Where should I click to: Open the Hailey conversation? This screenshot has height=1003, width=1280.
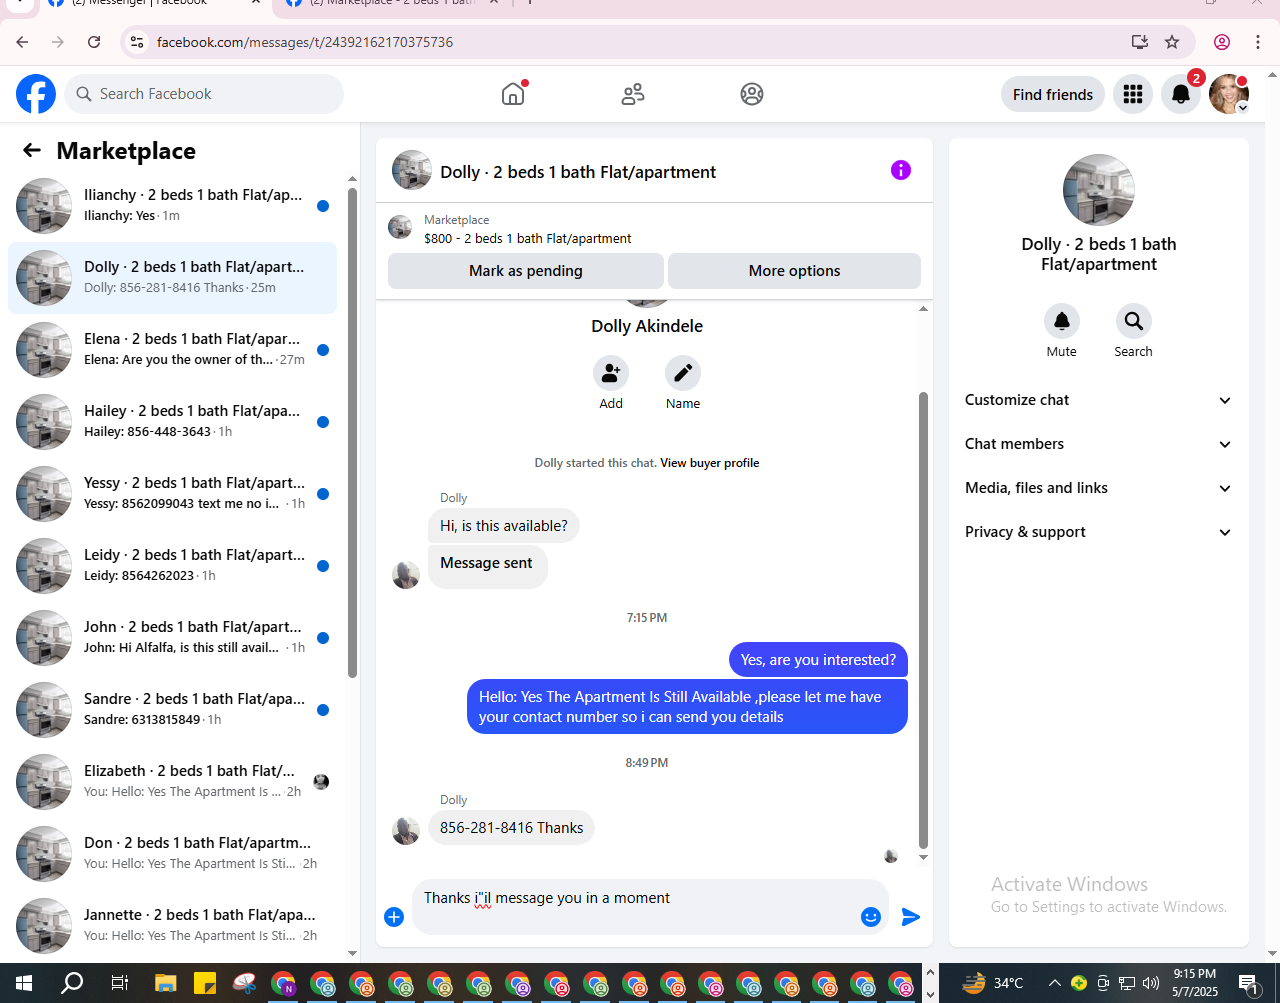pyautogui.click(x=172, y=421)
